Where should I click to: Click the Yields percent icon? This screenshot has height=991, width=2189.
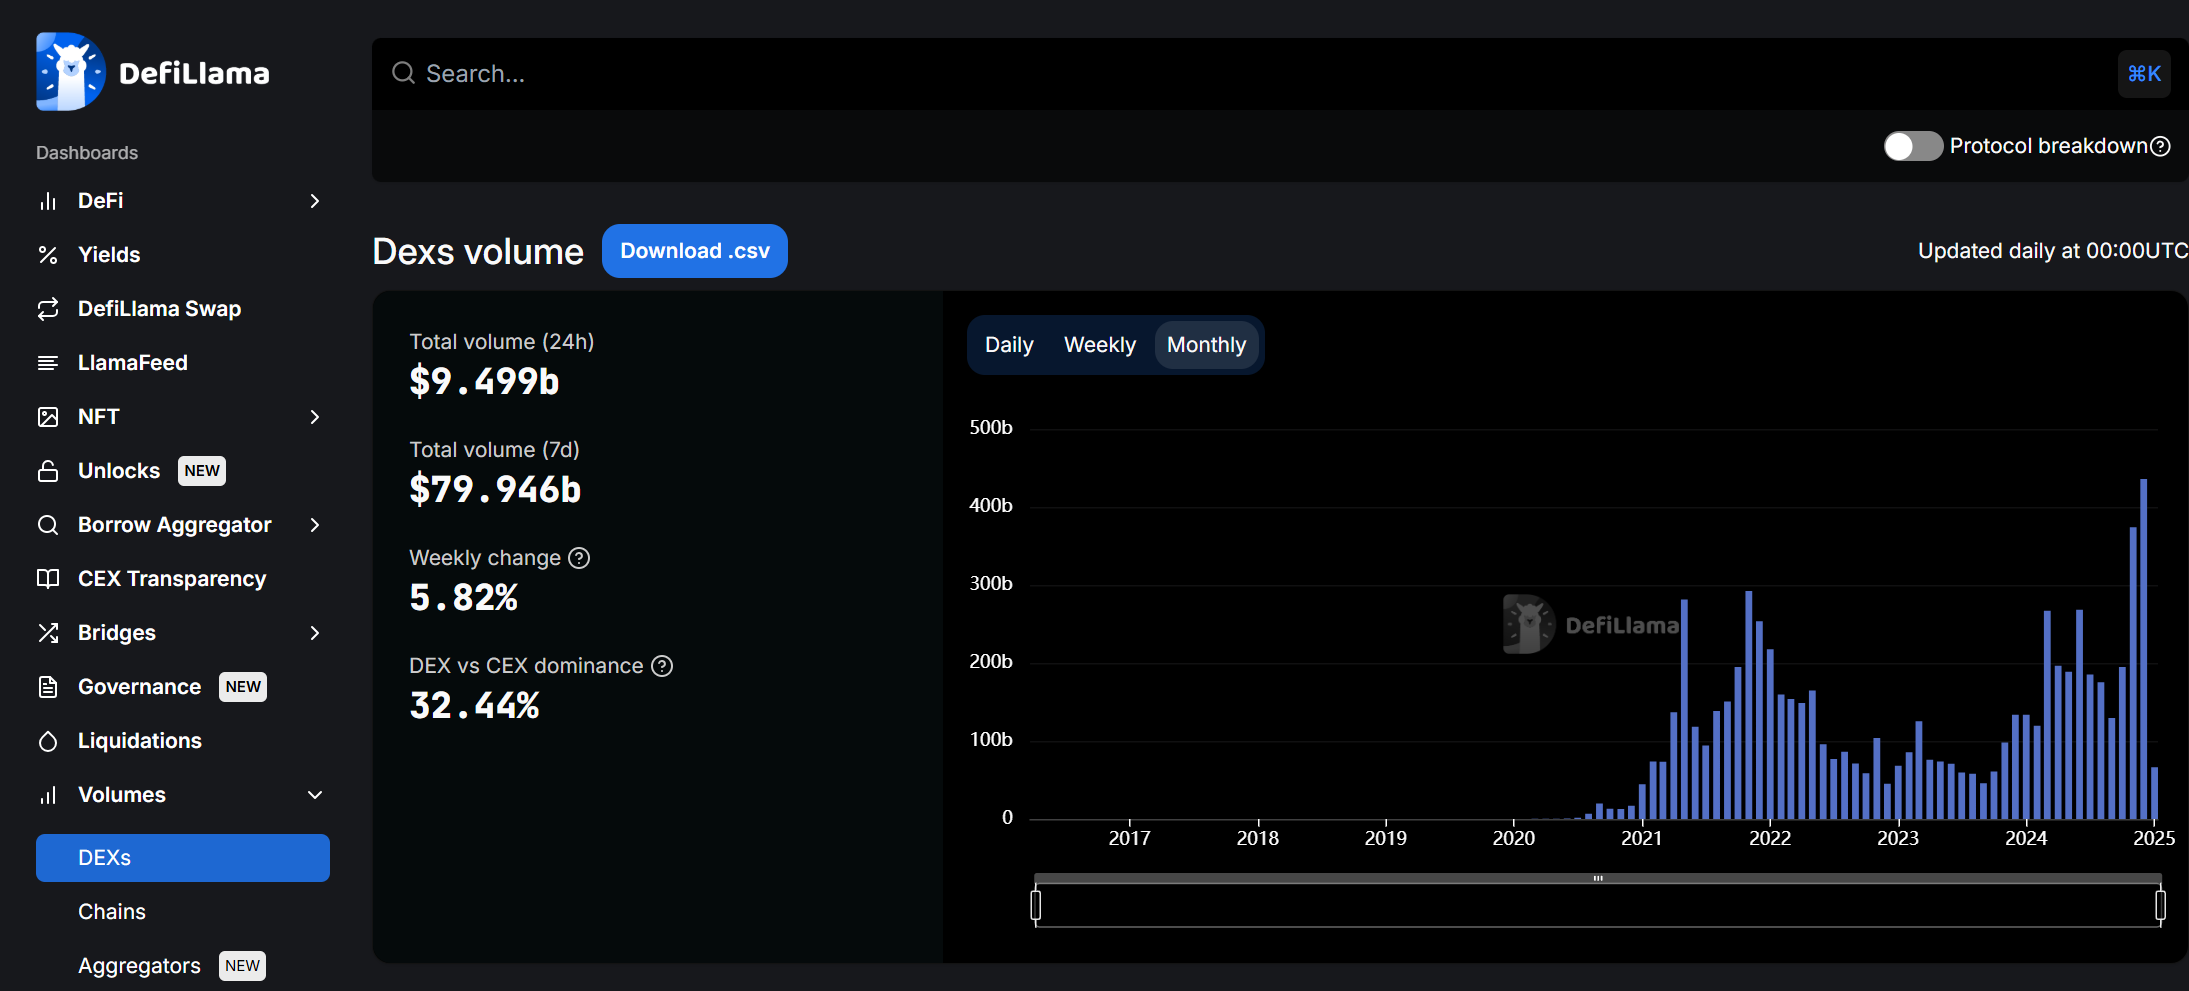pos(48,255)
